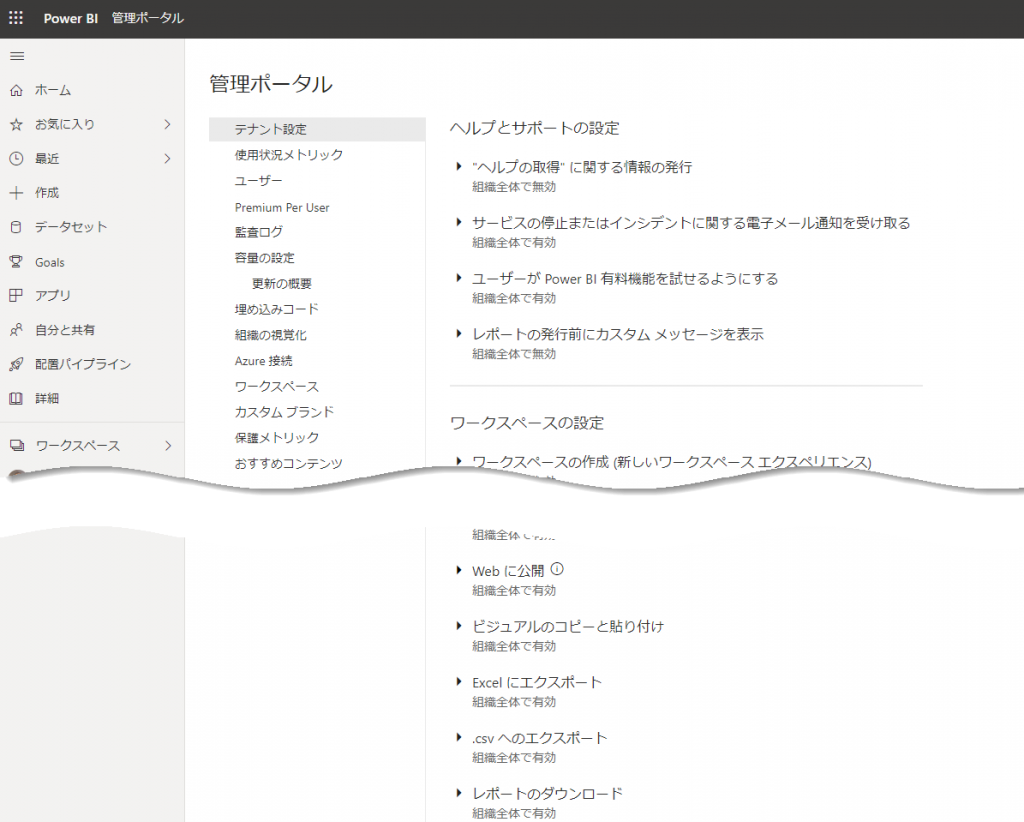Click the Create plus icon
The image size is (1024, 822).
pyautogui.click(x=16, y=193)
